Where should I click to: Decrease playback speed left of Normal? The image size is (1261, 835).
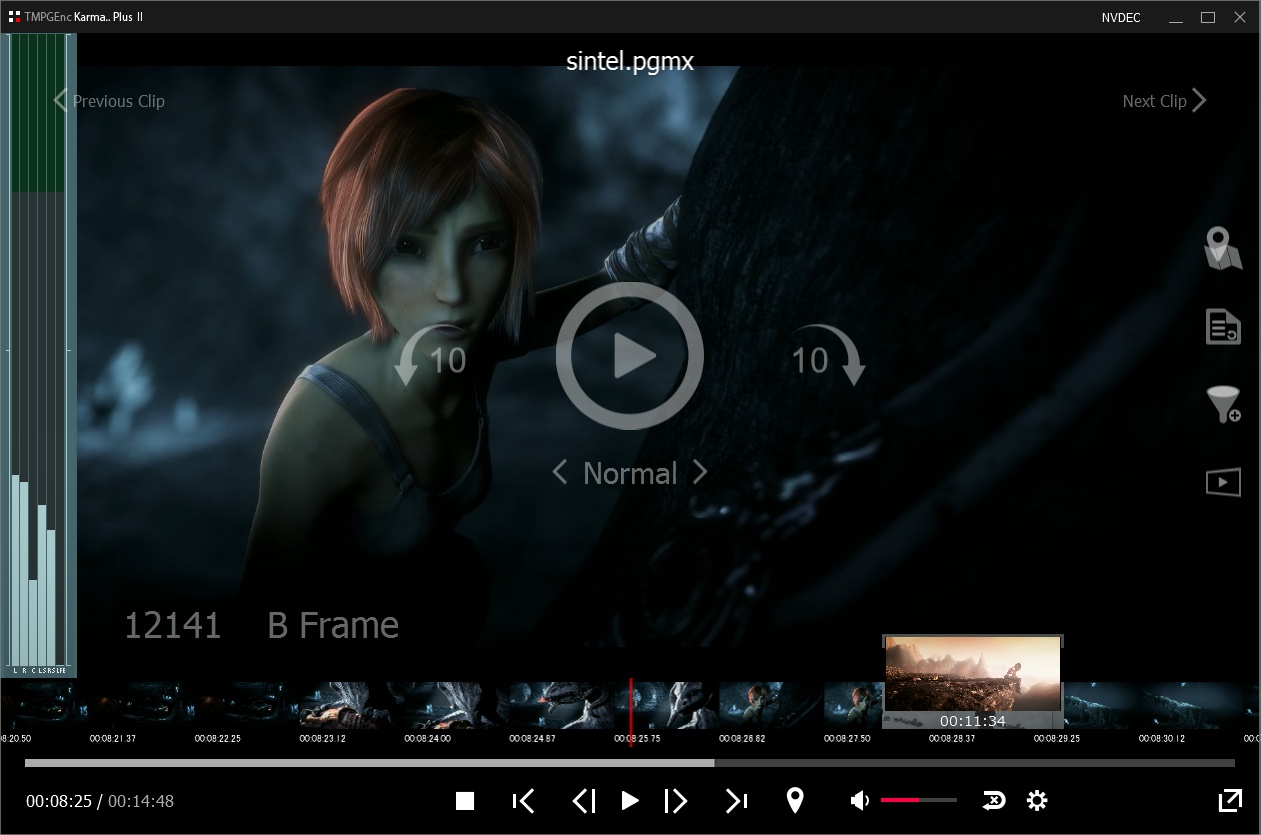[x=560, y=472]
